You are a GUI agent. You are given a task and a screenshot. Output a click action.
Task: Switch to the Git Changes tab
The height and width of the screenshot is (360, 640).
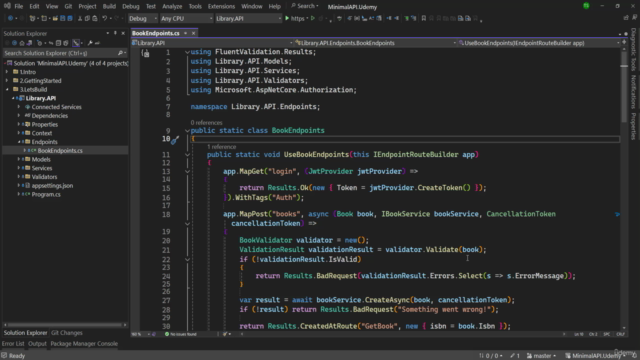coord(67,333)
